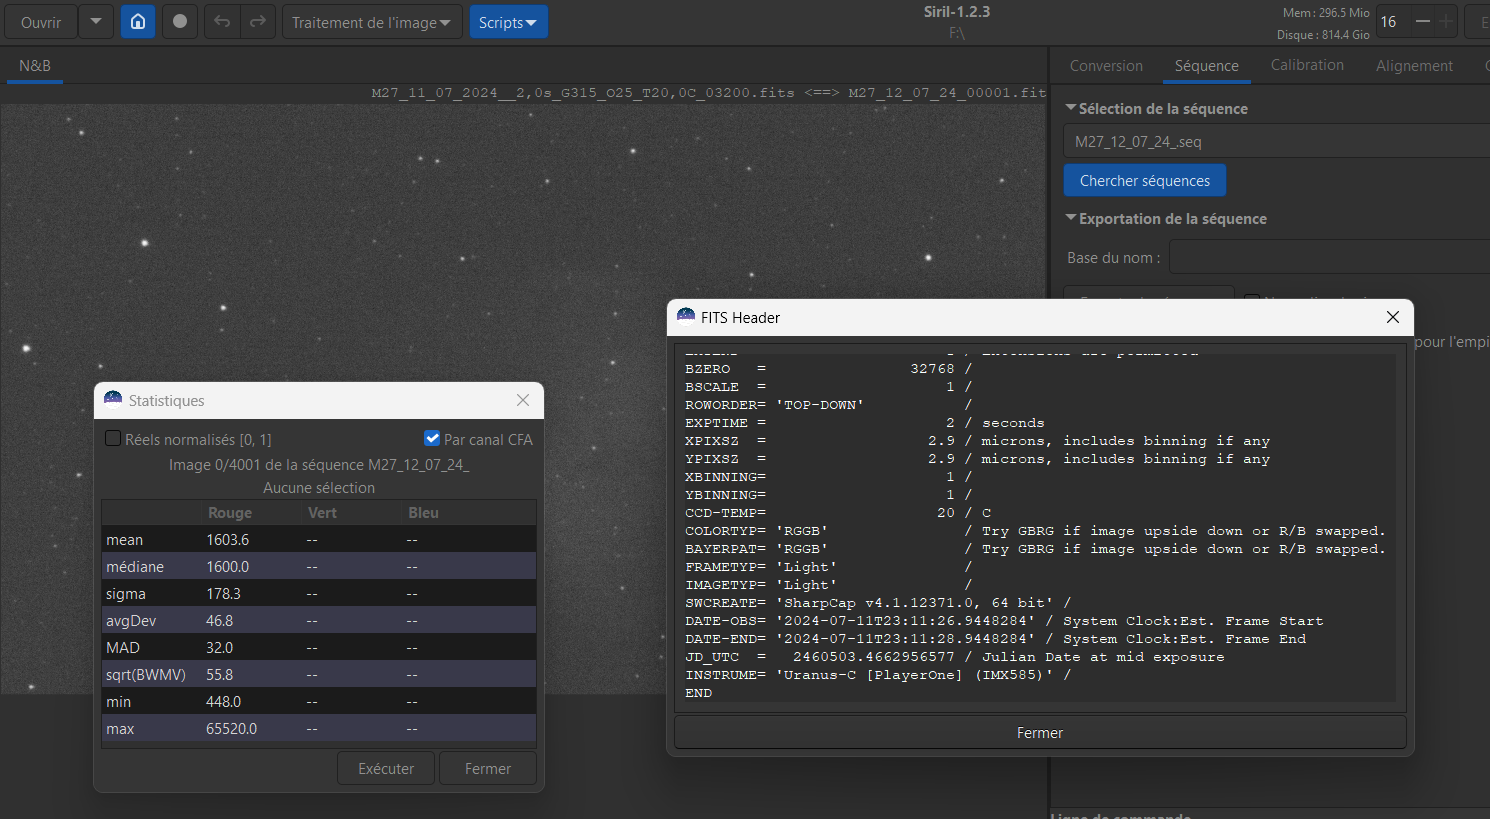Click the round record icon in the toolbar
Viewport: 1490px width, 819px height.
180,22
